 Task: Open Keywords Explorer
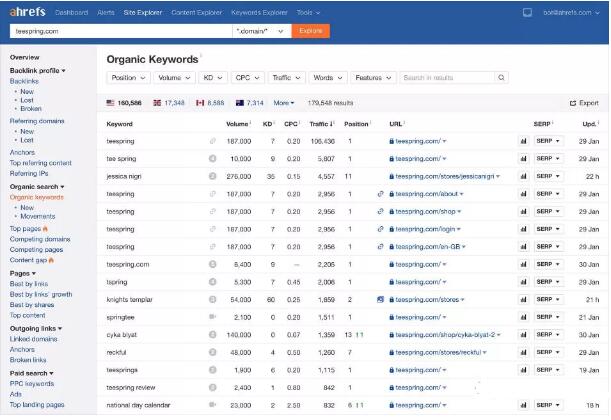coord(259,12)
